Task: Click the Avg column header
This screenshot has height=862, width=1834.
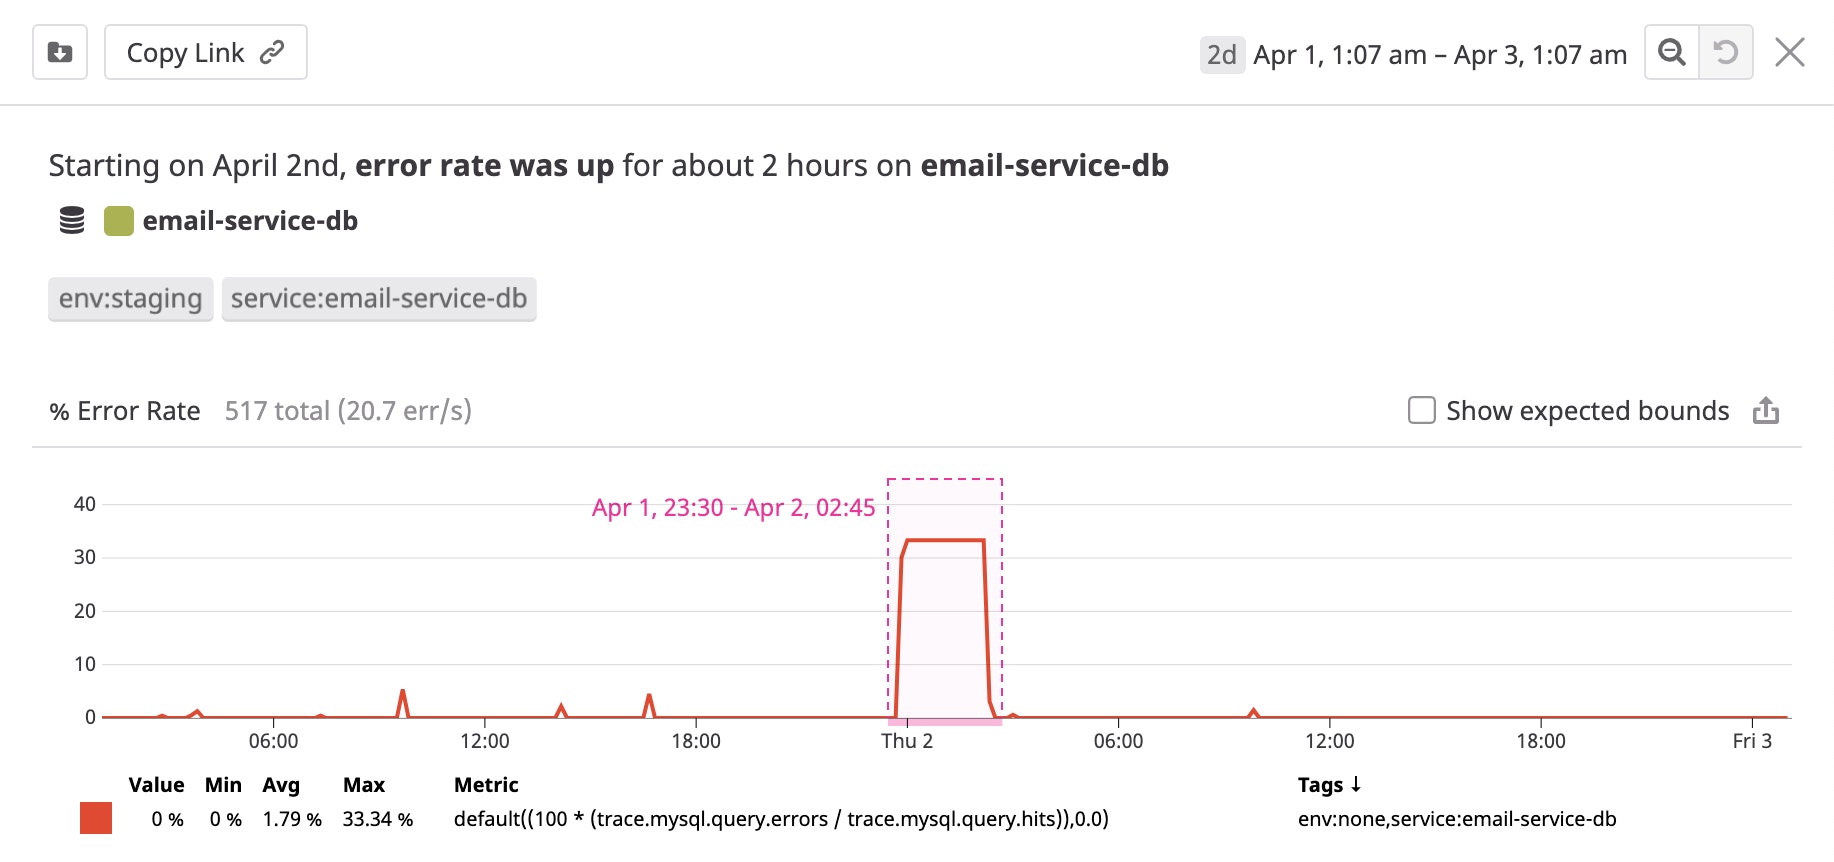Action: click(281, 785)
